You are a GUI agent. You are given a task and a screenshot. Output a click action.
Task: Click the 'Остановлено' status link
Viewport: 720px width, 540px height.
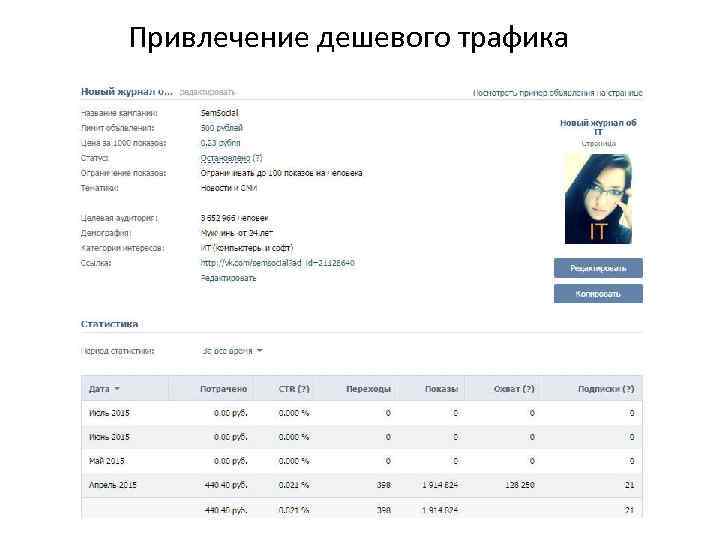[x=225, y=158]
